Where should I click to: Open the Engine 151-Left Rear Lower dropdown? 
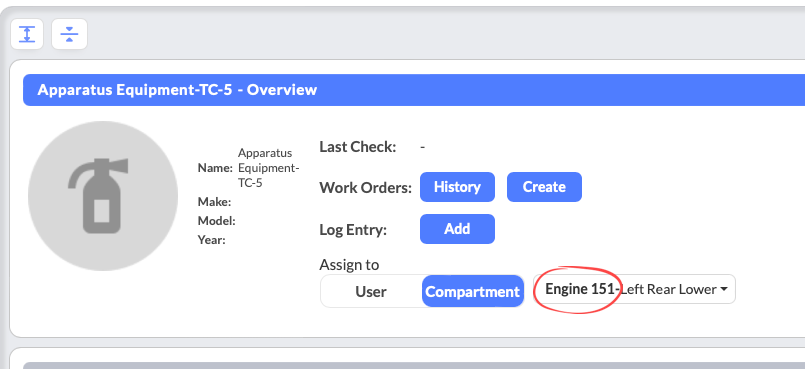[x=635, y=289]
